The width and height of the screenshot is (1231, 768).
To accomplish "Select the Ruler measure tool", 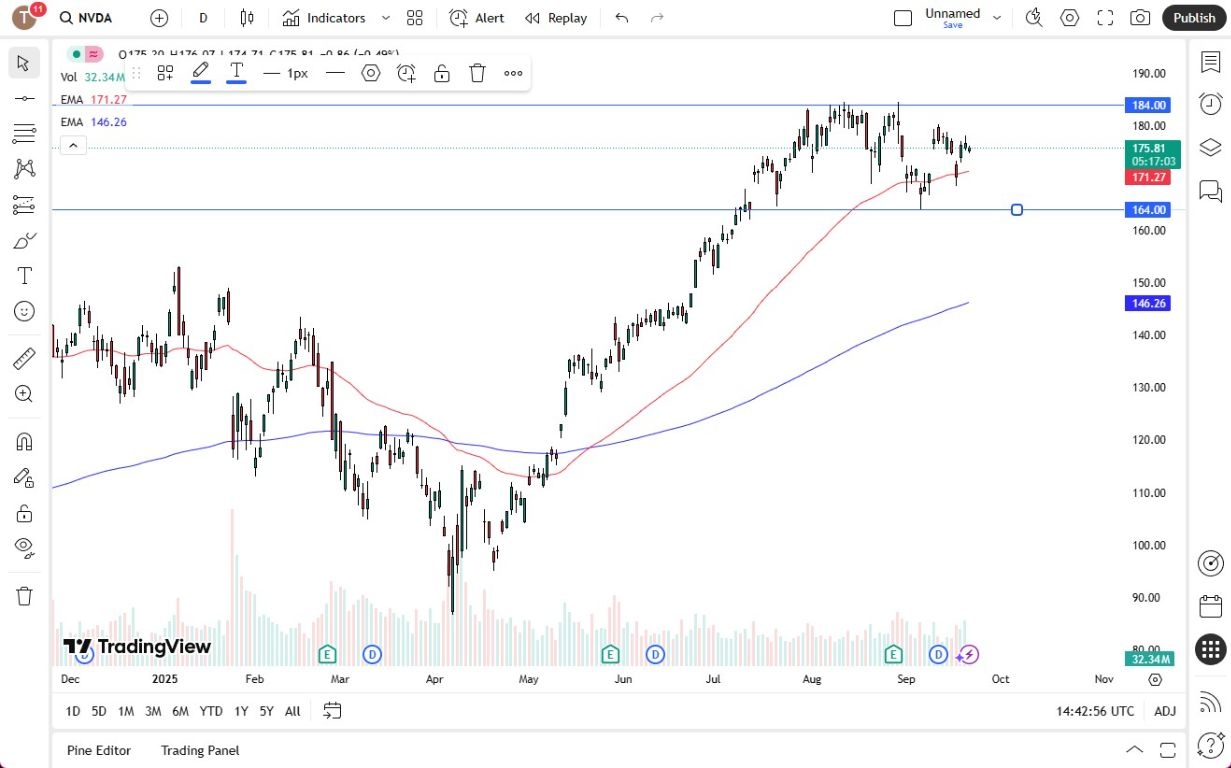I will 22,356.
